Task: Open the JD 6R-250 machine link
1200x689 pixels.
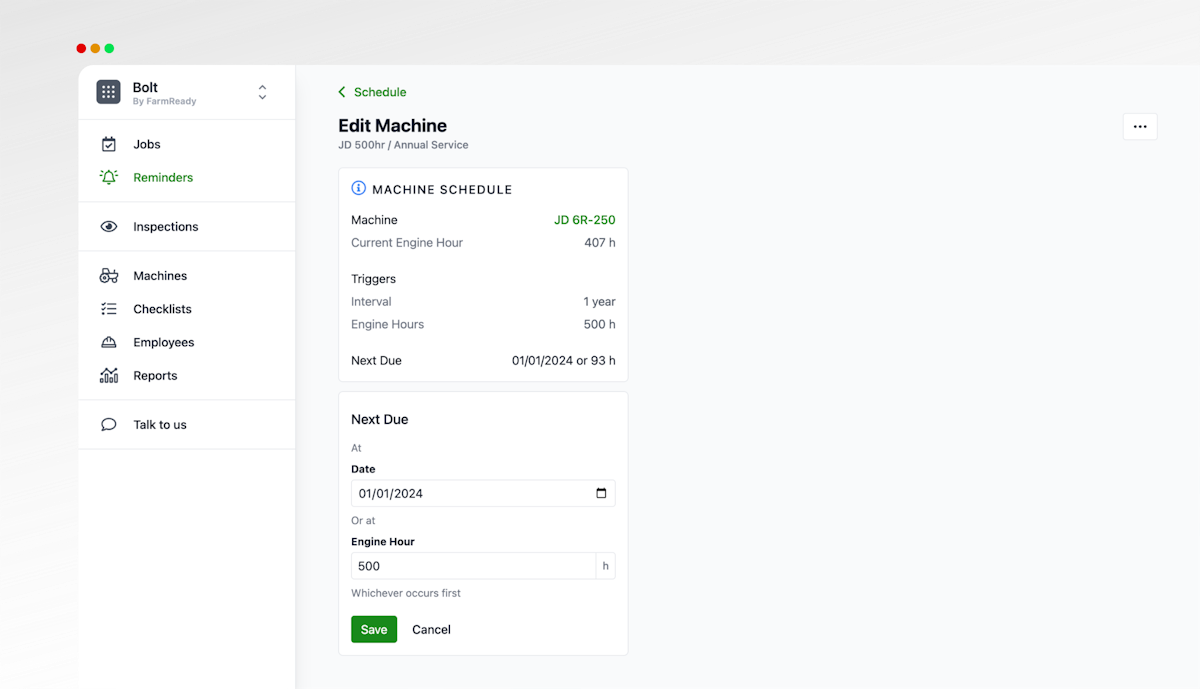Action: [584, 220]
